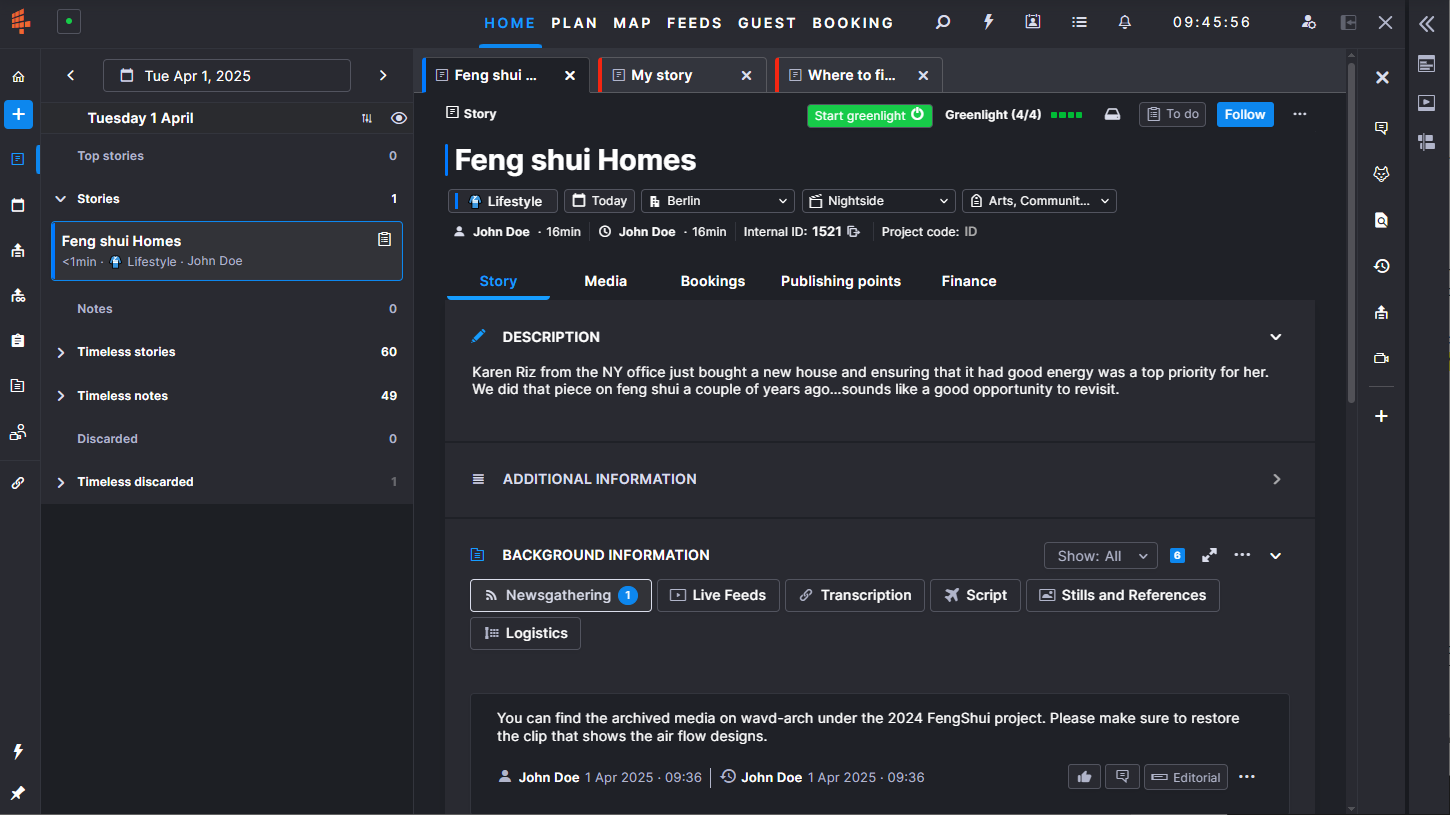Image resolution: width=1450 pixels, height=815 pixels.
Task: Click the thumbs up icon on the note
Action: [1084, 777]
